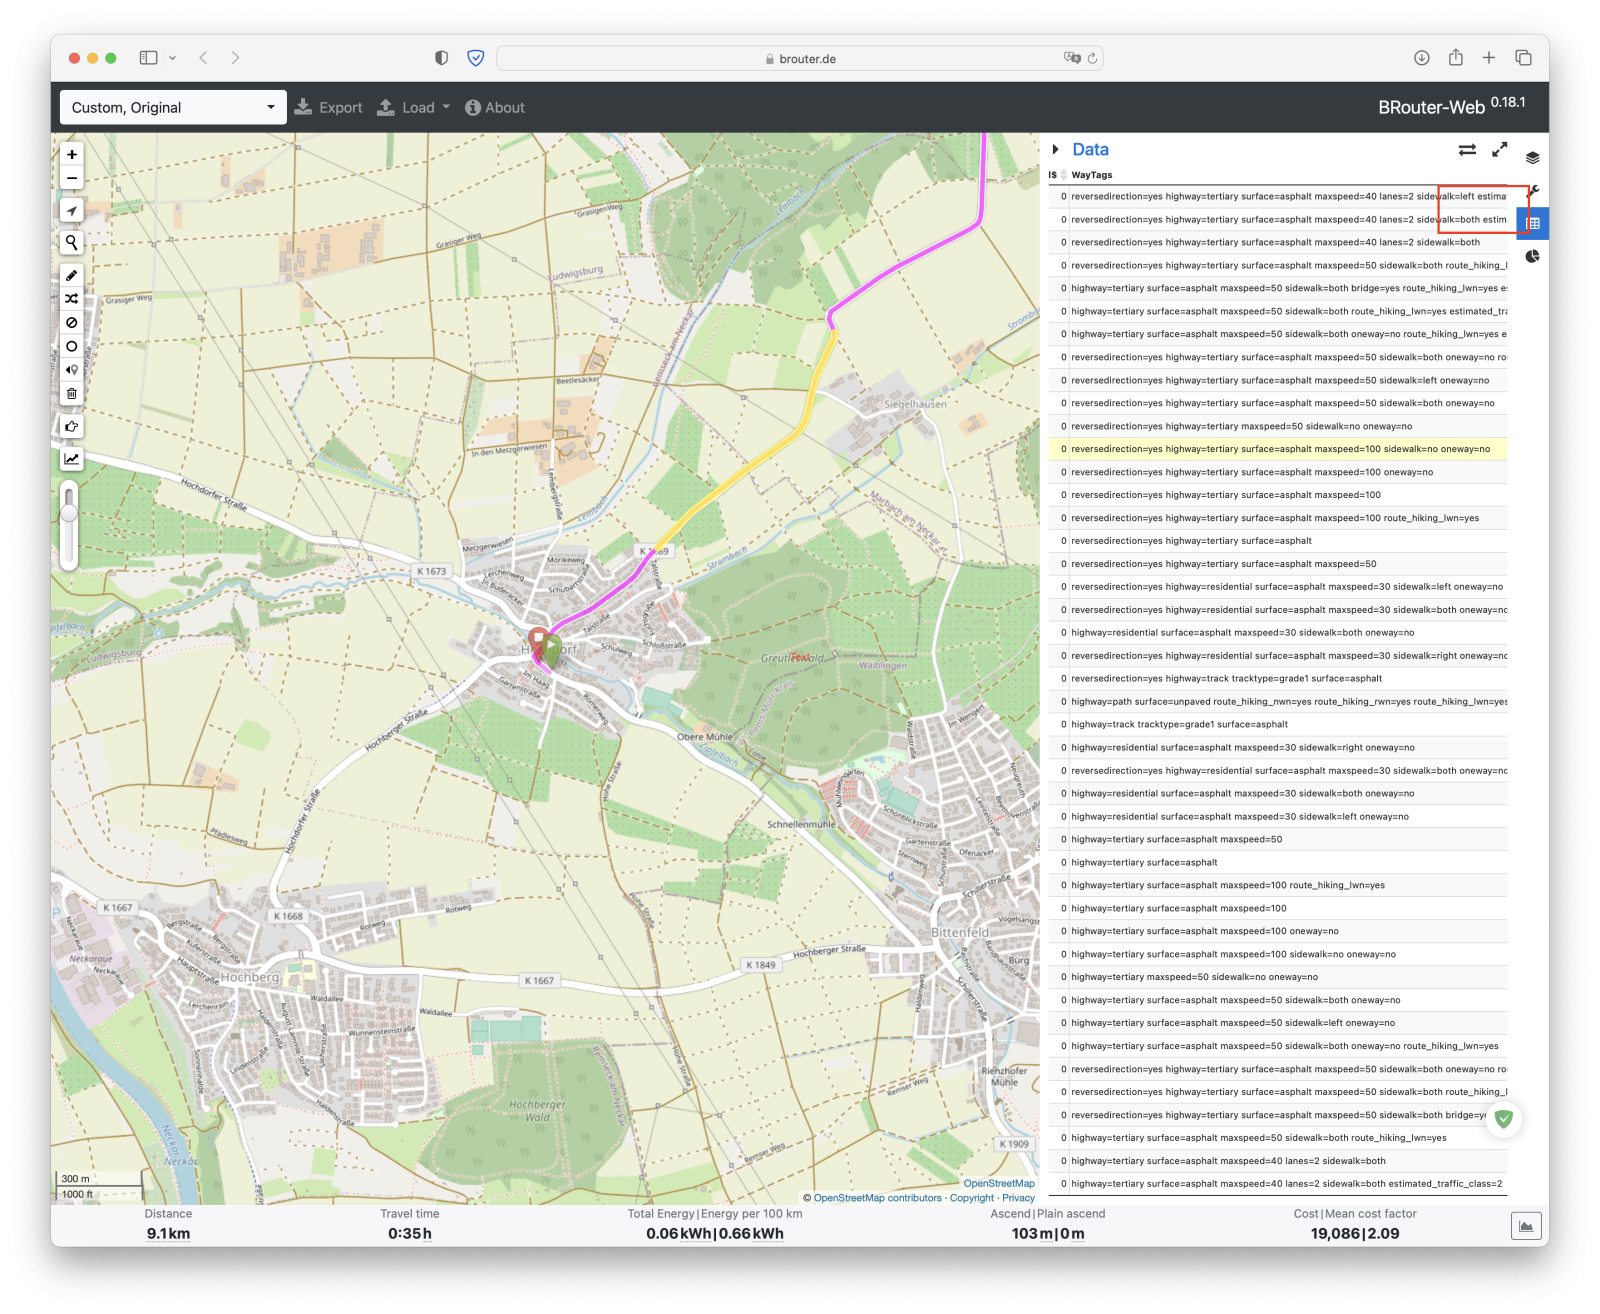
Task: Open the map search tool
Action: point(71,242)
